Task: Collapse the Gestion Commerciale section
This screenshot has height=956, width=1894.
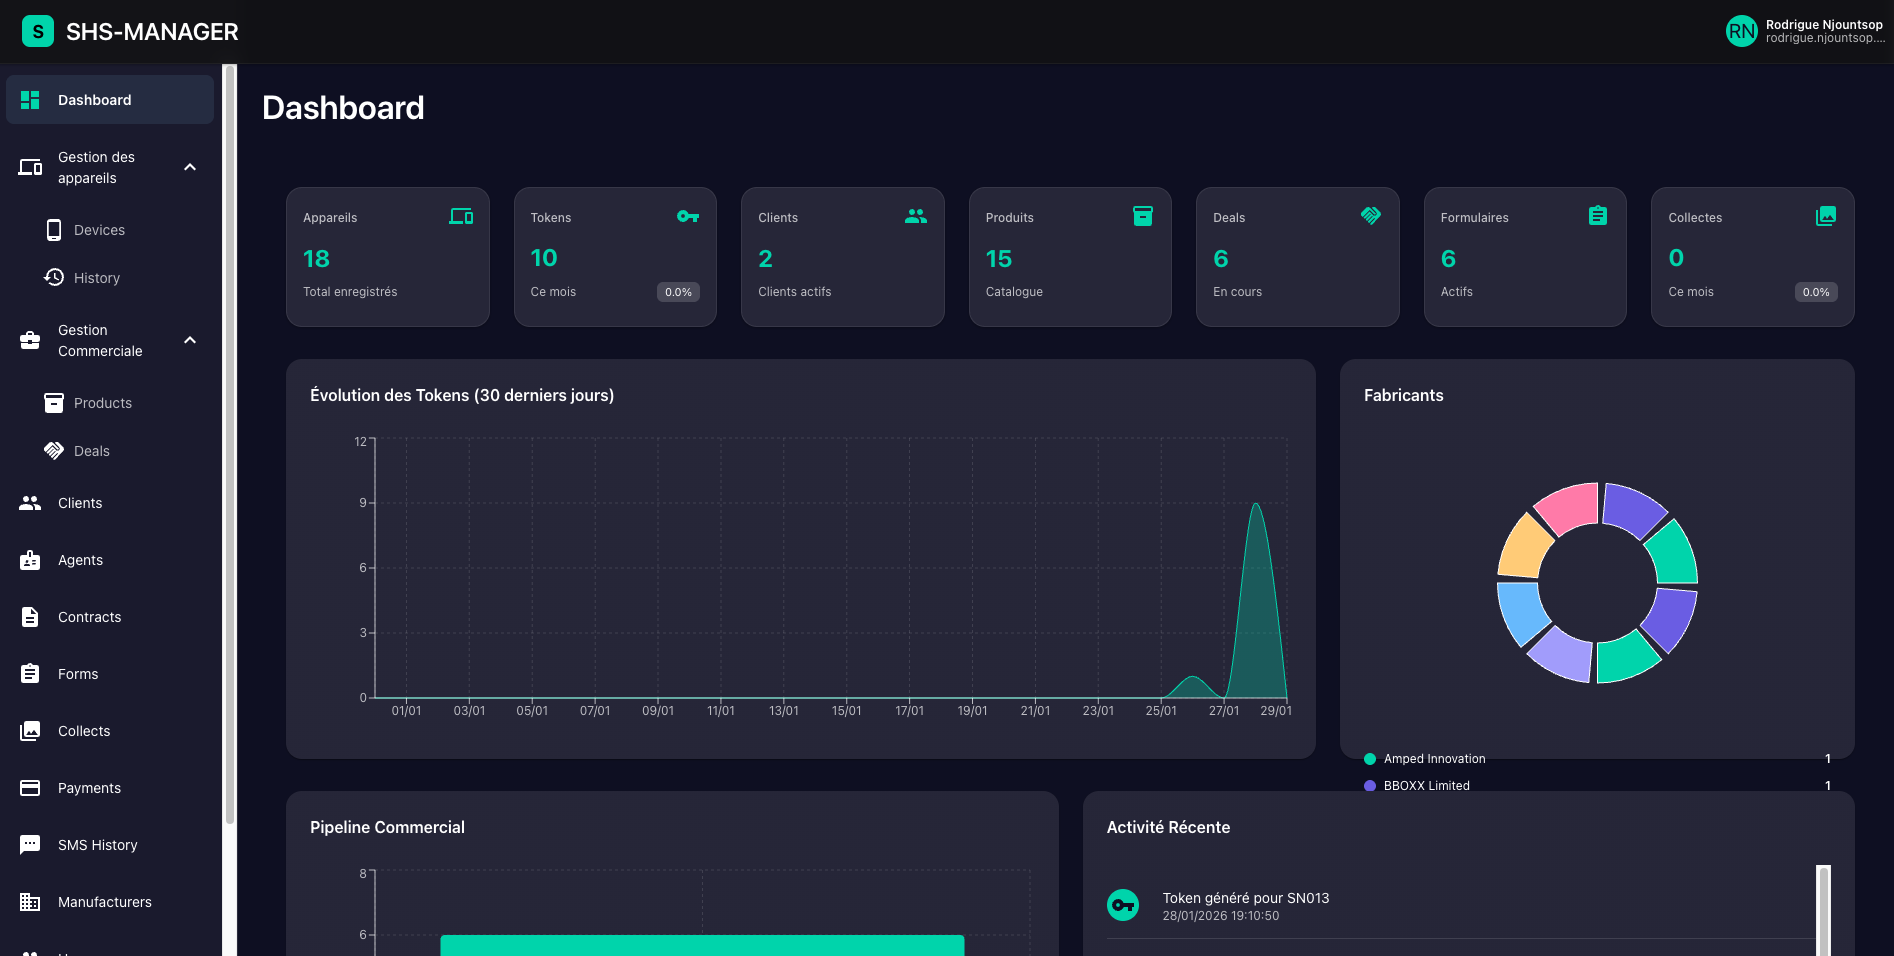Action: (189, 340)
